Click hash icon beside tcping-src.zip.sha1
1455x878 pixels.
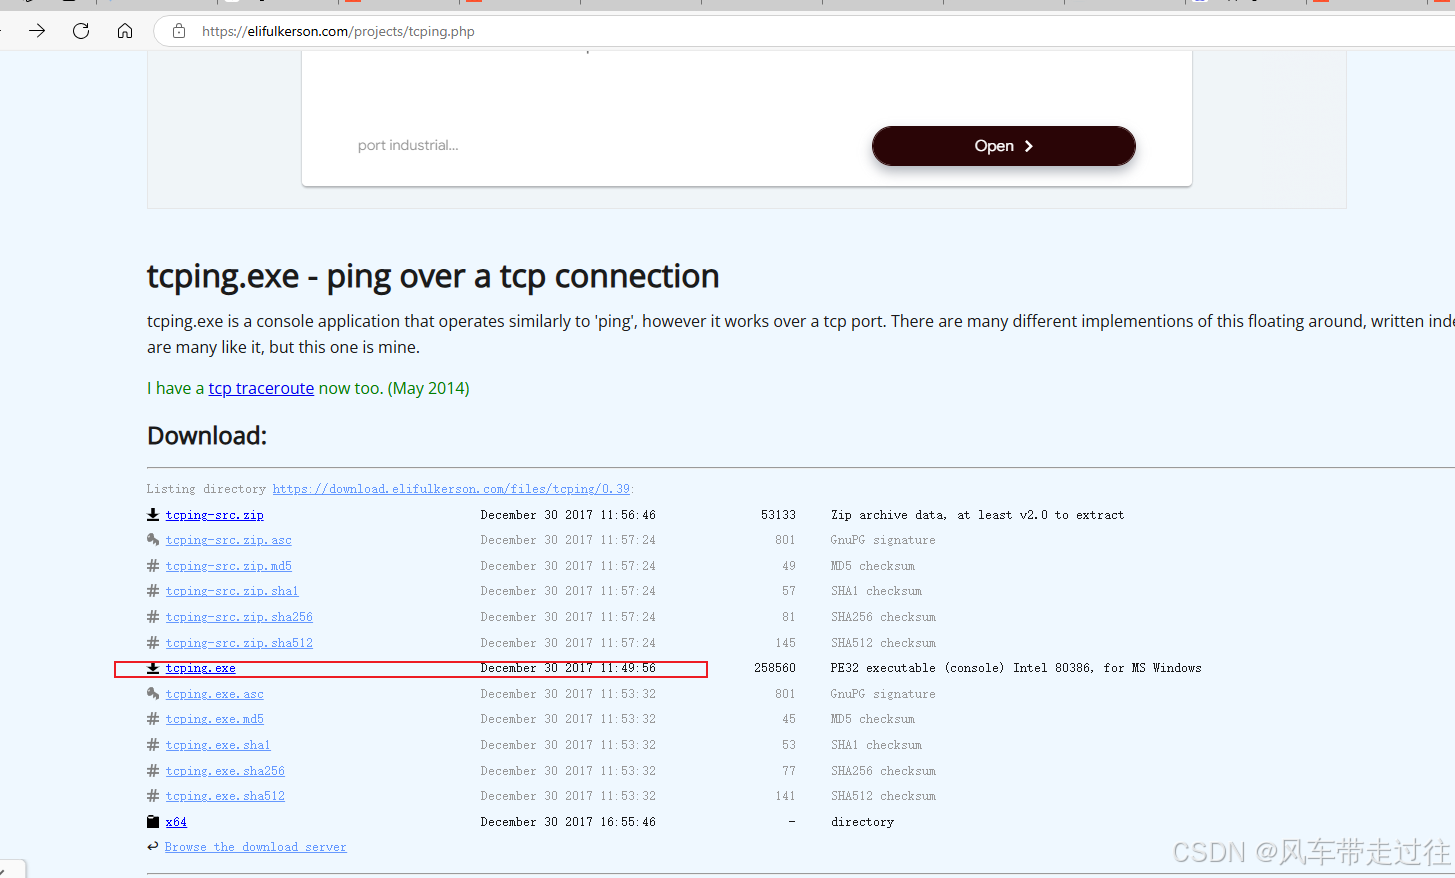153,591
